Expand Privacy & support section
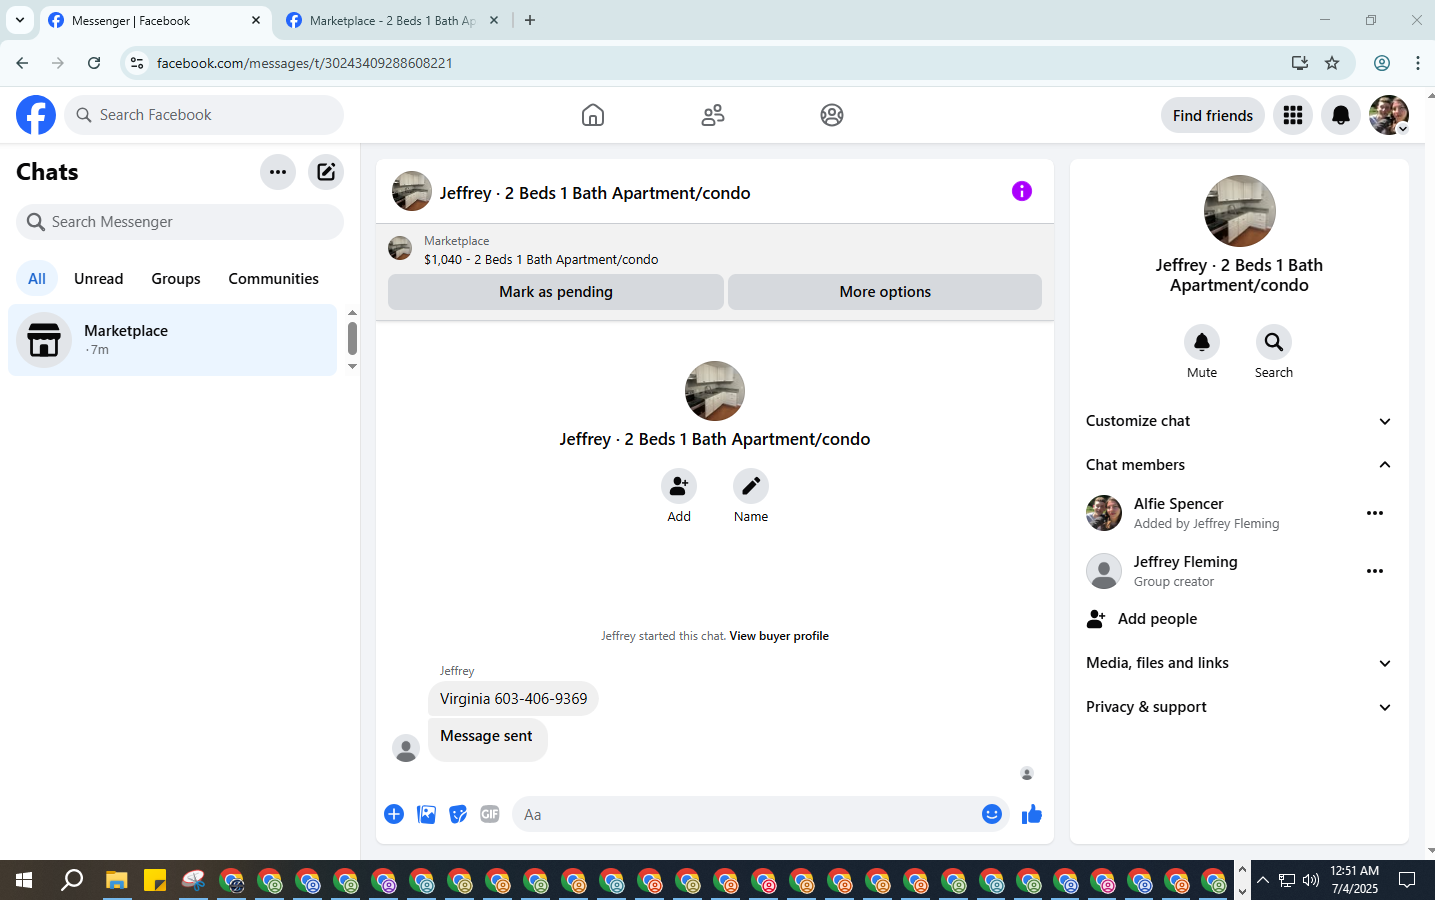The image size is (1435, 900). coord(1239,707)
